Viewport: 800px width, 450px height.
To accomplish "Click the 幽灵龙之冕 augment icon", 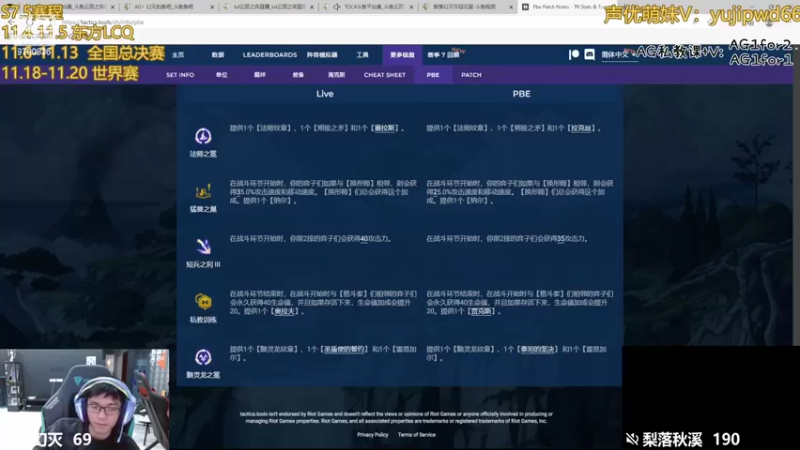I will [203, 357].
